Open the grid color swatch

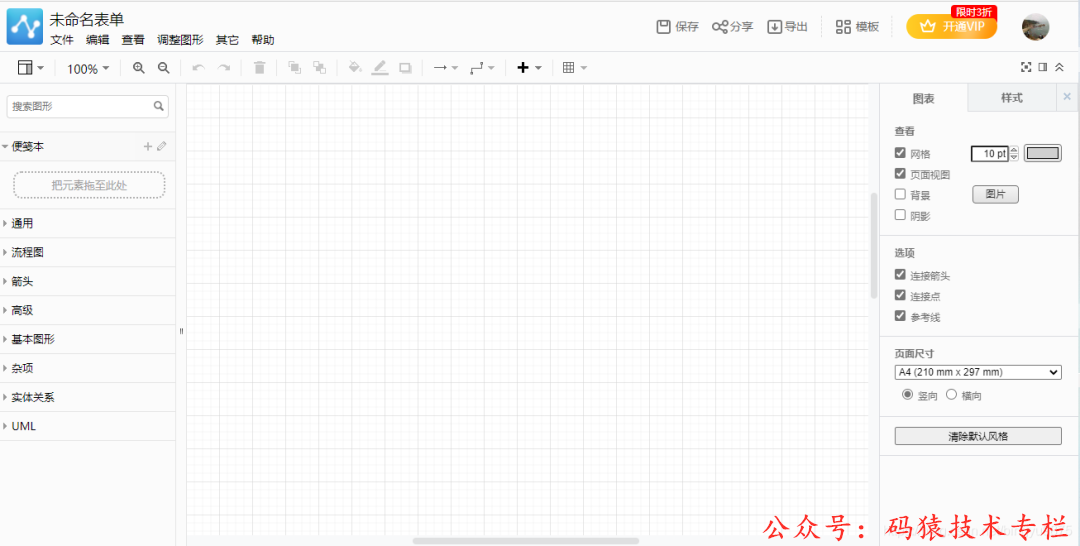tap(1043, 153)
